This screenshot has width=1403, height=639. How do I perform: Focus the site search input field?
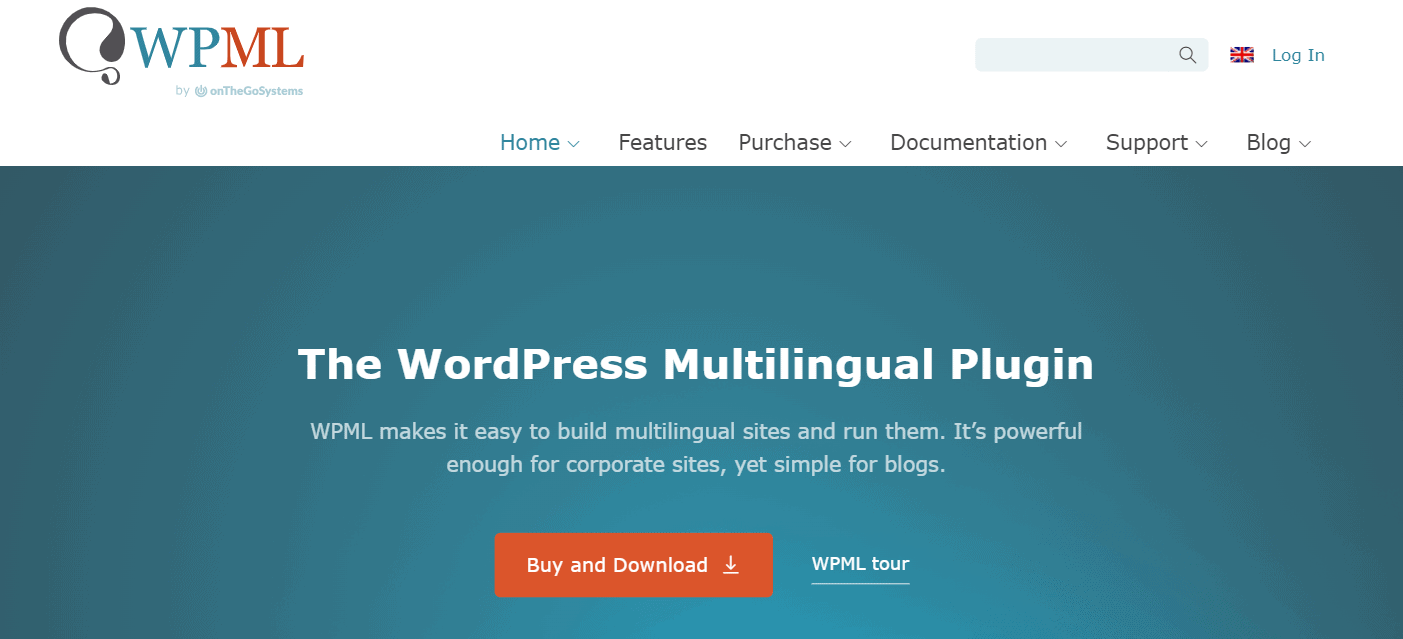[1091, 55]
